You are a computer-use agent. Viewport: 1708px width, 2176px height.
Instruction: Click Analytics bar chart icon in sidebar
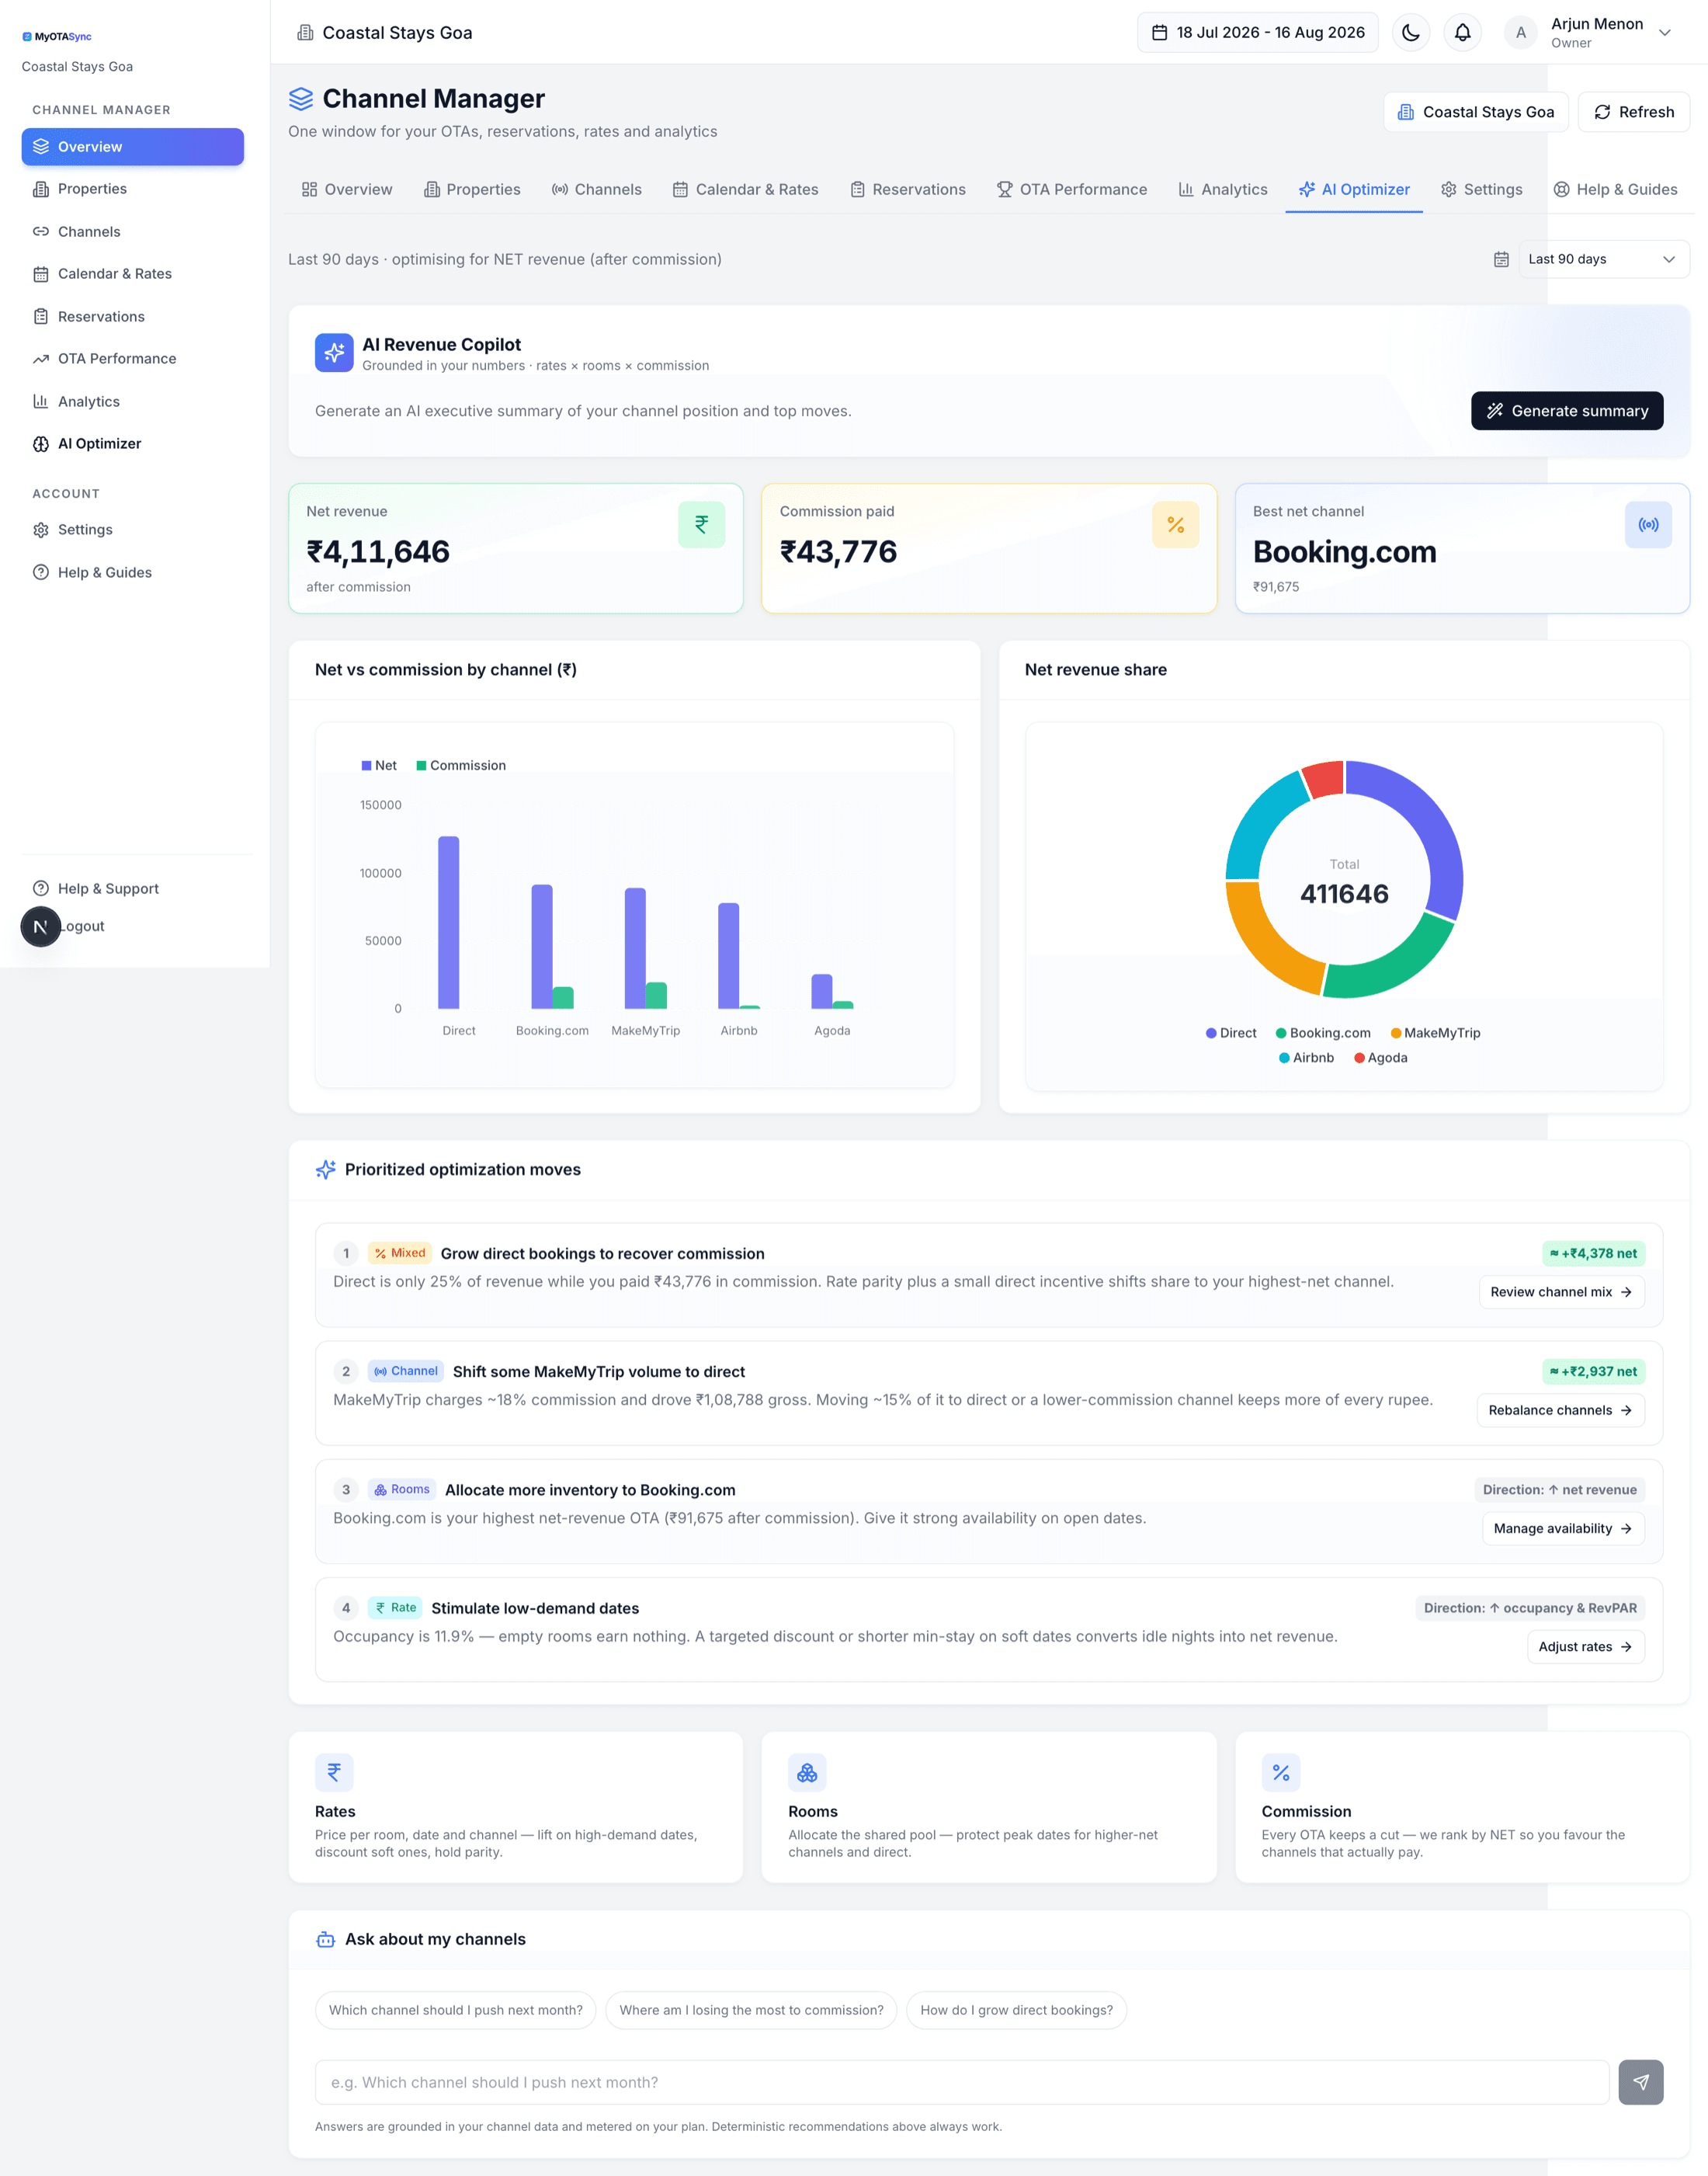pos(41,401)
